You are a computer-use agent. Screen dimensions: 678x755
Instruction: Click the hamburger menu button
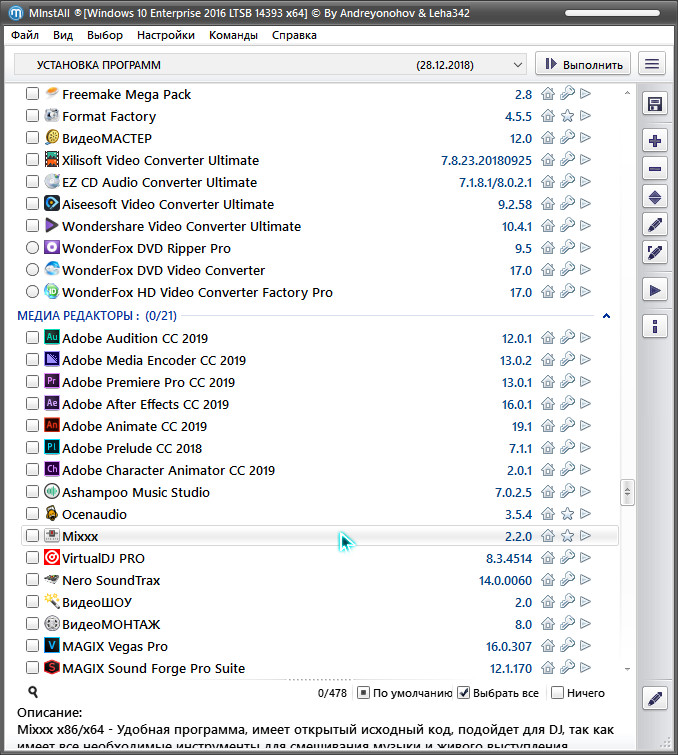(x=653, y=64)
